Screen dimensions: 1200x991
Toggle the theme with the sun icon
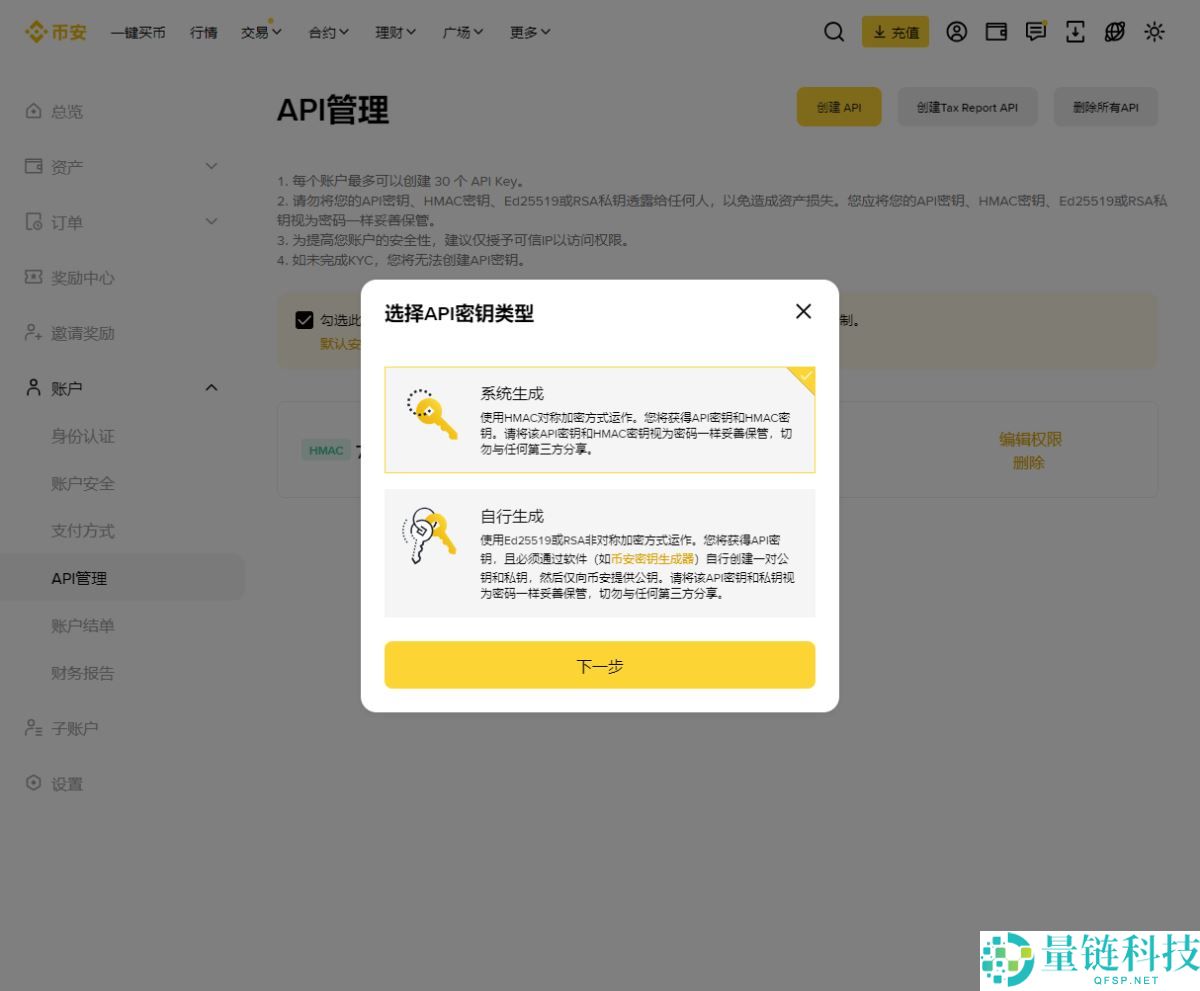(1154, 32)
